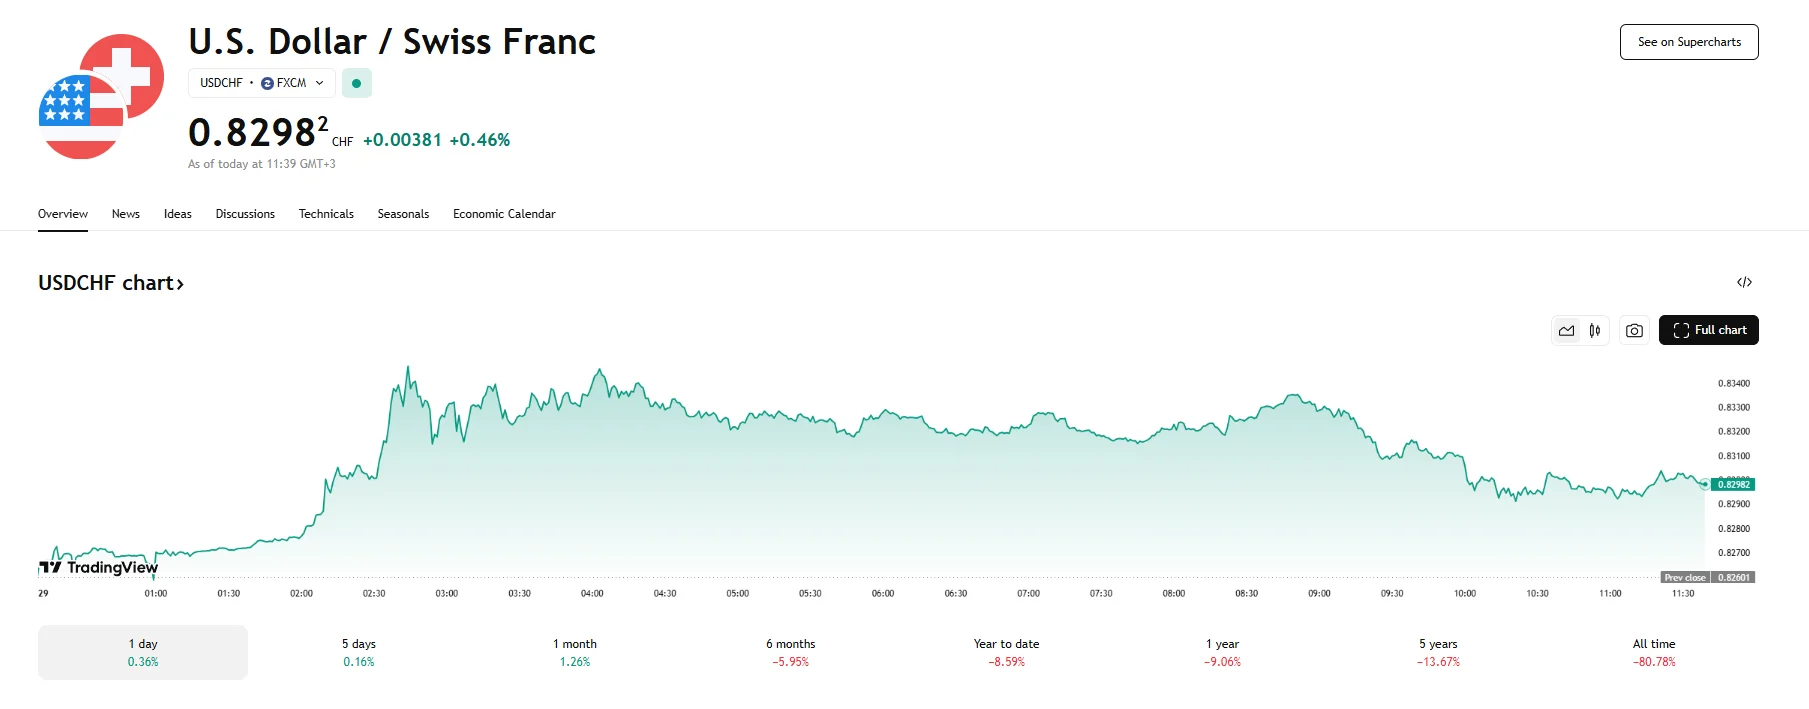This screenshot has width=1809, height=709.
Task: Select the 1 month time range
Action: pyautogui.click(x=575, y=652)
